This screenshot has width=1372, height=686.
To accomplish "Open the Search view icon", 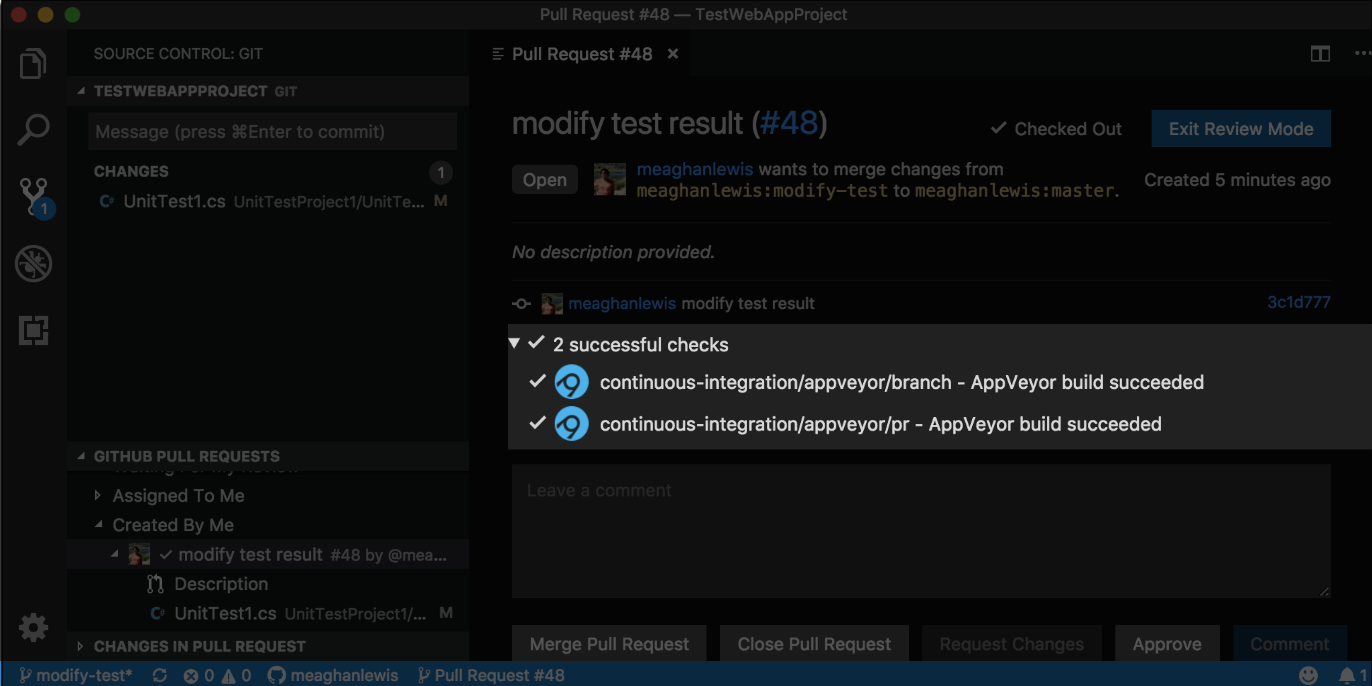I will [33, 130].
